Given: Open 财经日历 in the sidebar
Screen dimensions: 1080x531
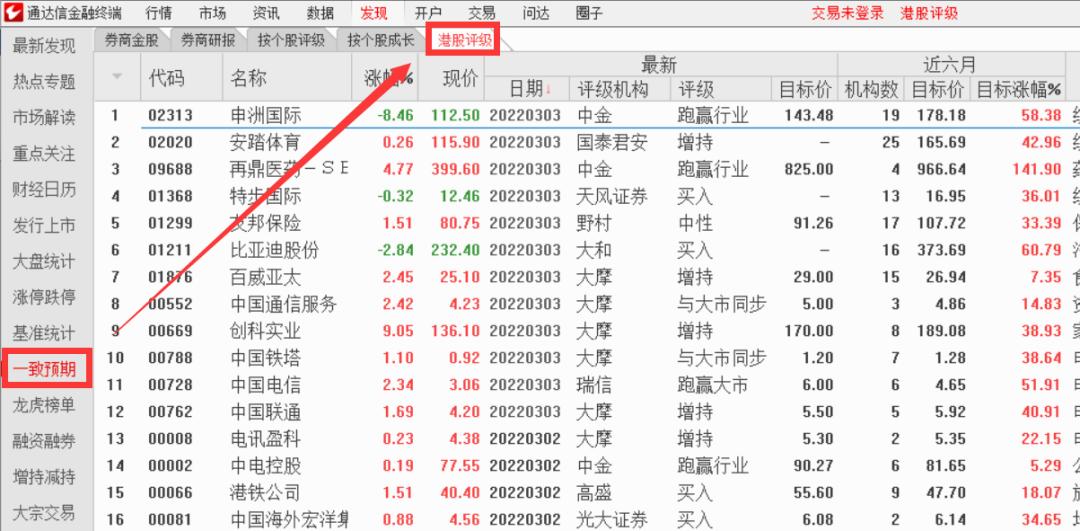Looking at the screenshot, I should (44, 189).
